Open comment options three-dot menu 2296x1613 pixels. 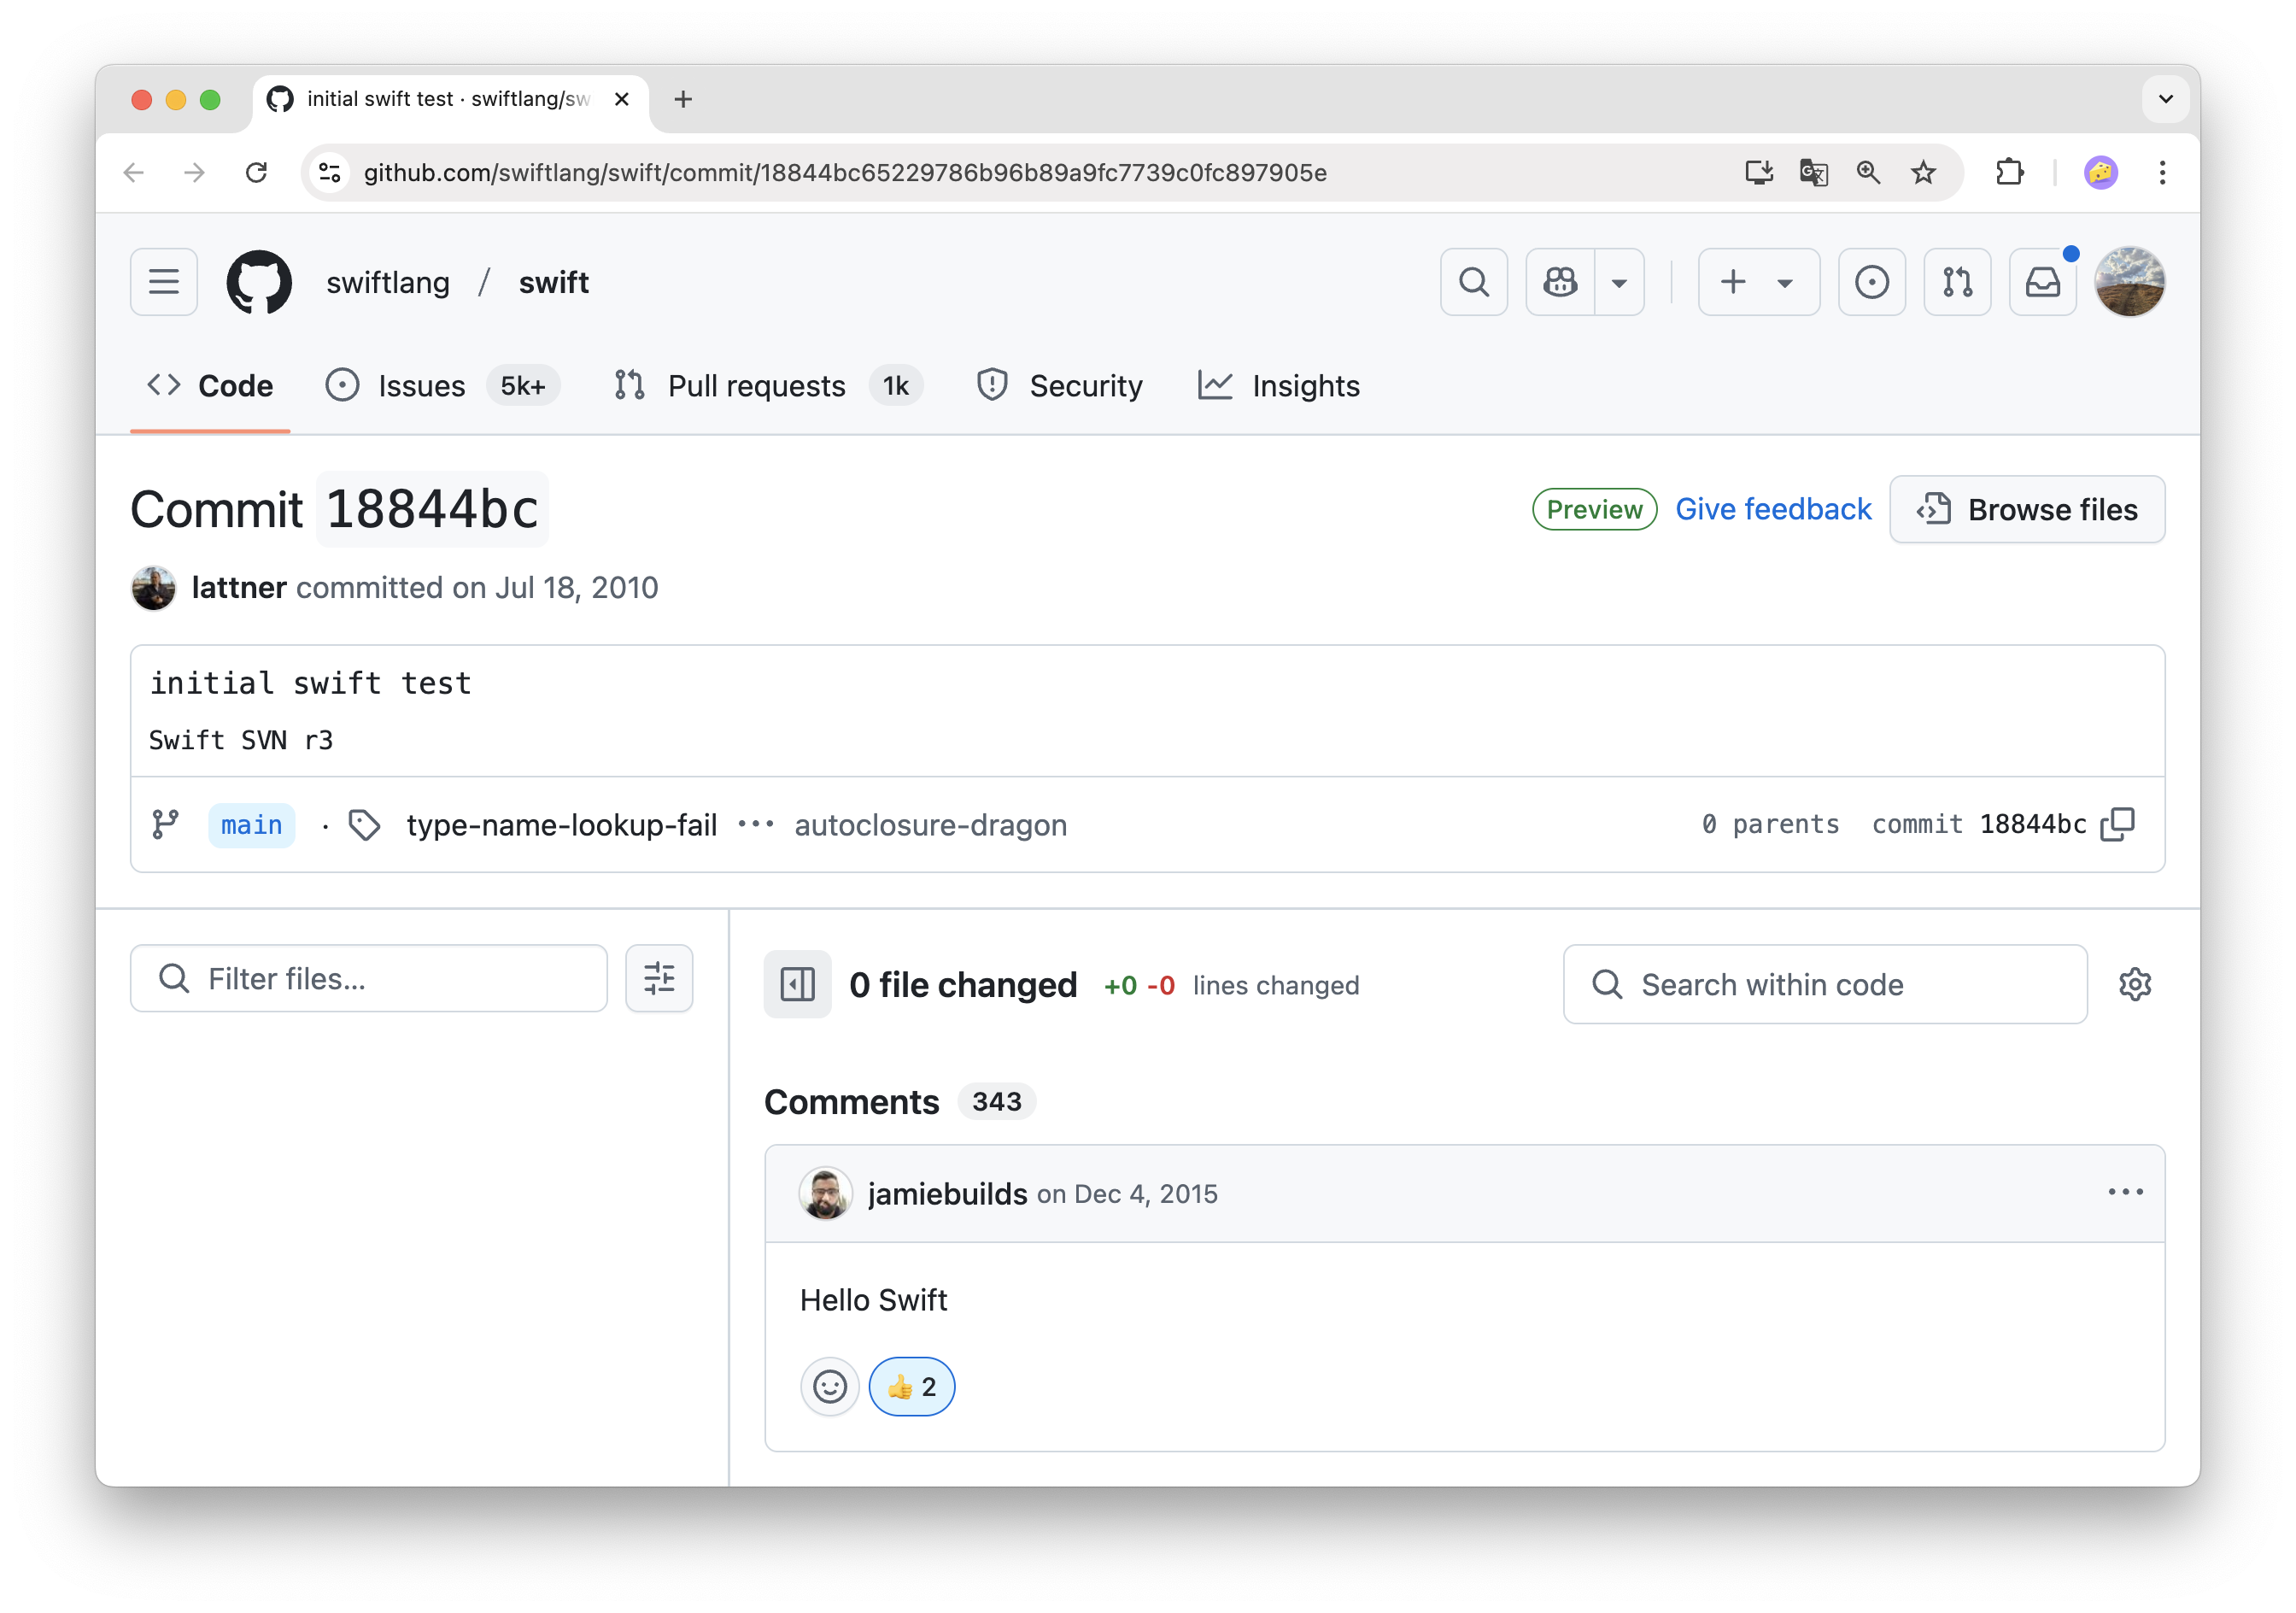(2125, 1192)
